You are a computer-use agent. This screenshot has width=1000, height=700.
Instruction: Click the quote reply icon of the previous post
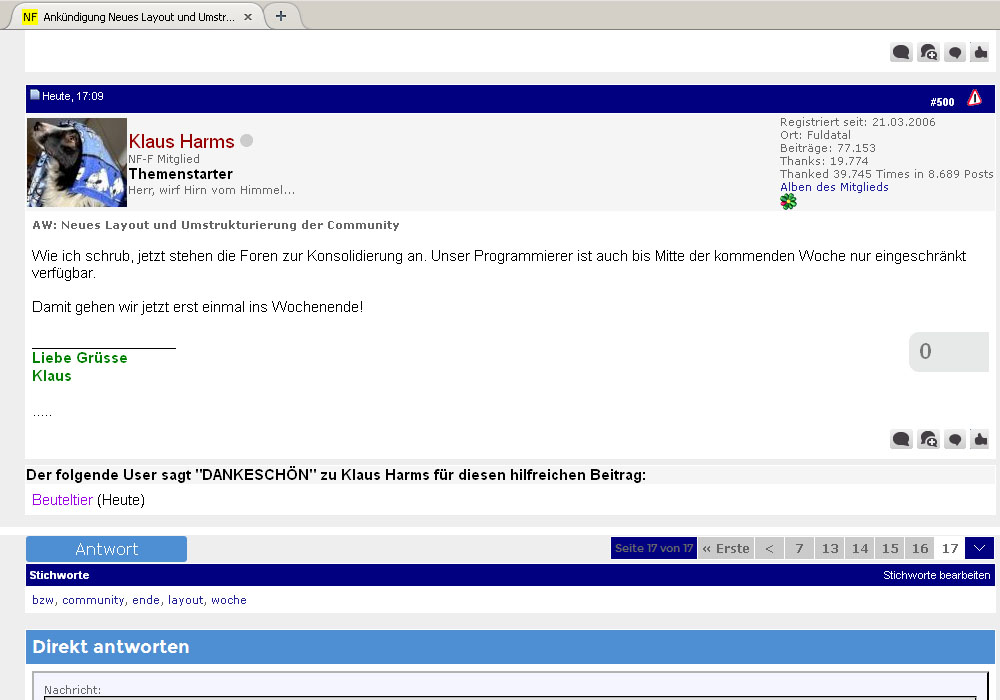click(x=901, y=52)
